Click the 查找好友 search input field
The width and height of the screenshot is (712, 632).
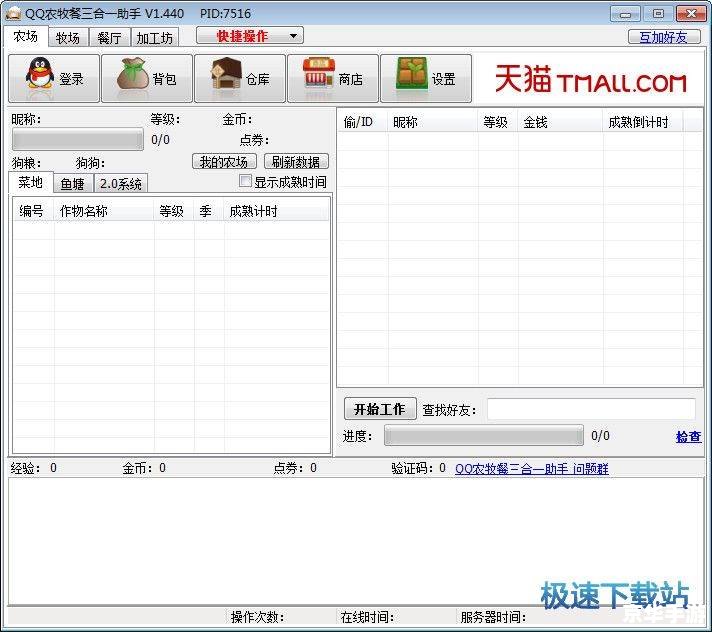tap(591, 409)
